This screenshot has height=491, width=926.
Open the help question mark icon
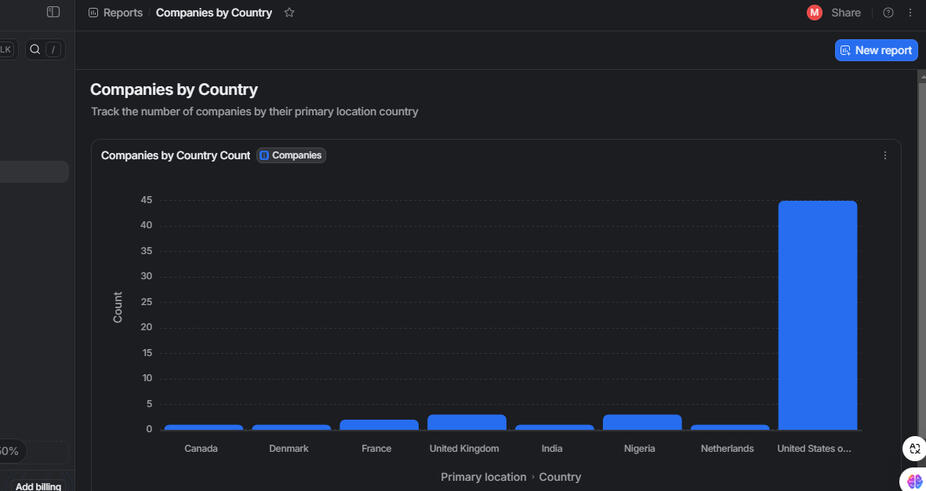click(888, 13)
